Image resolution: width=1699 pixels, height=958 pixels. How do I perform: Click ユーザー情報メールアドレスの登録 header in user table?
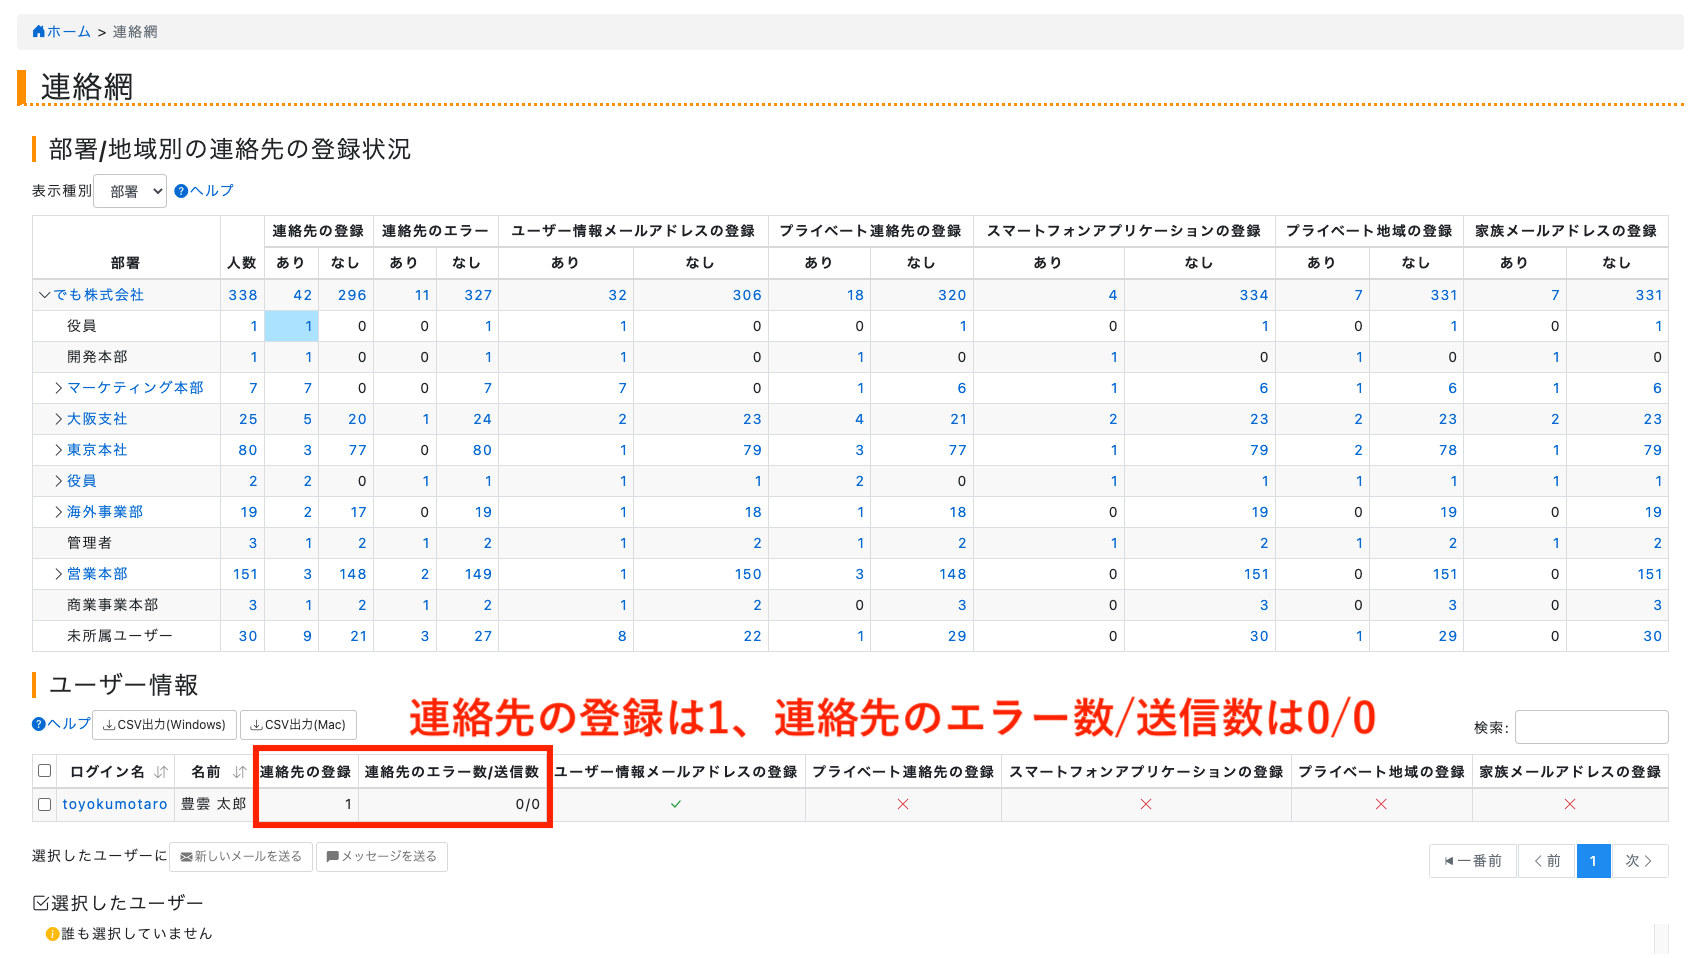(676, 772)
